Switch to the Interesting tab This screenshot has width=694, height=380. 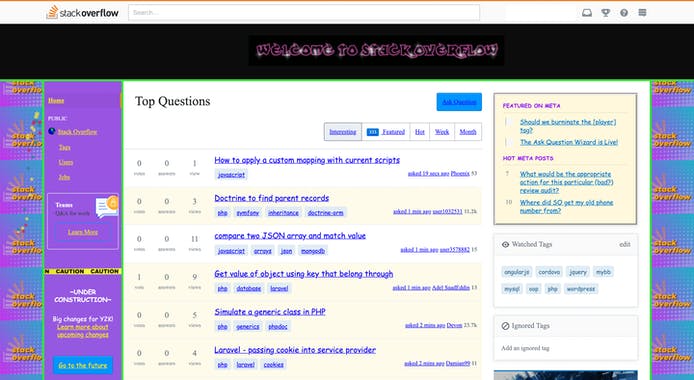[x=343, y=132]
